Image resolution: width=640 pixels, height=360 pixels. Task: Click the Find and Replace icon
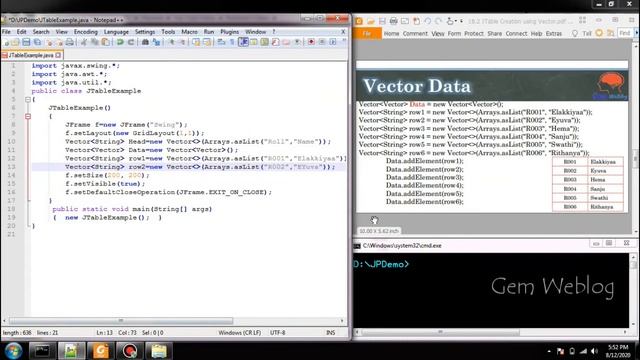point(156,42)
